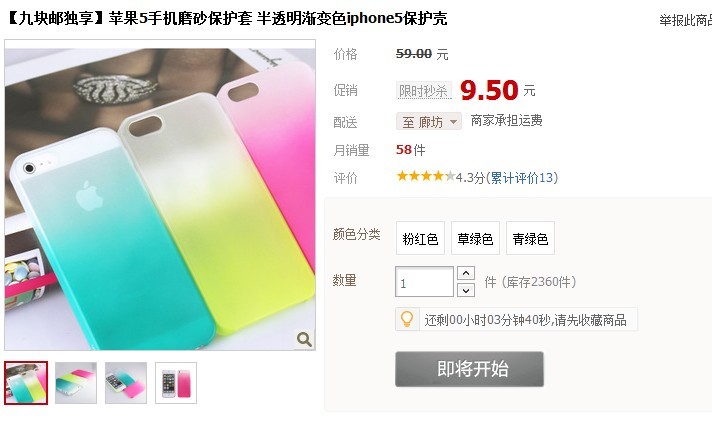Image resolution: width=712 pixels, height=423 pixels.
Task: Click the lightbulb tip icon
Action: click(407, 319)
